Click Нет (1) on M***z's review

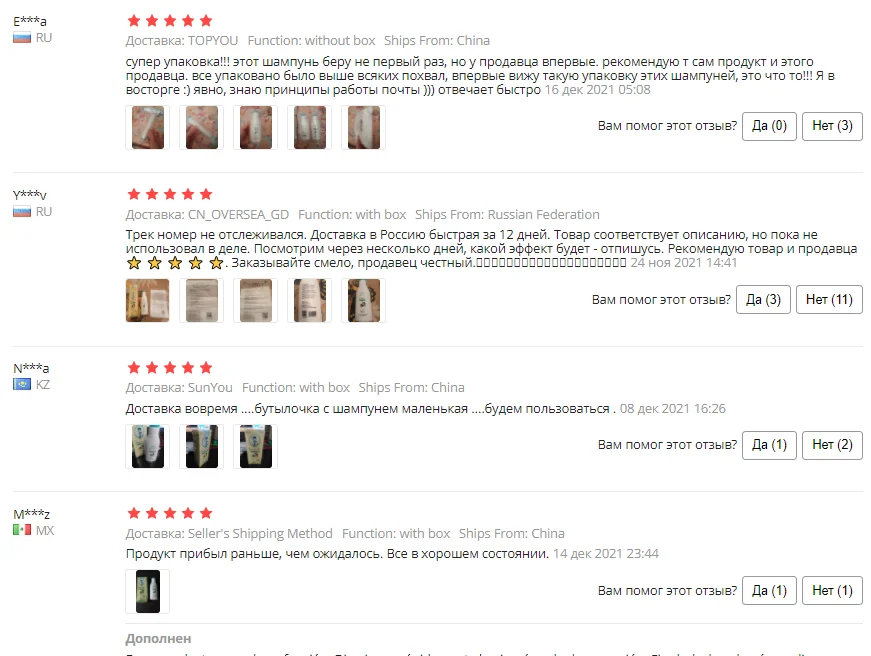[x=832, y=590]
